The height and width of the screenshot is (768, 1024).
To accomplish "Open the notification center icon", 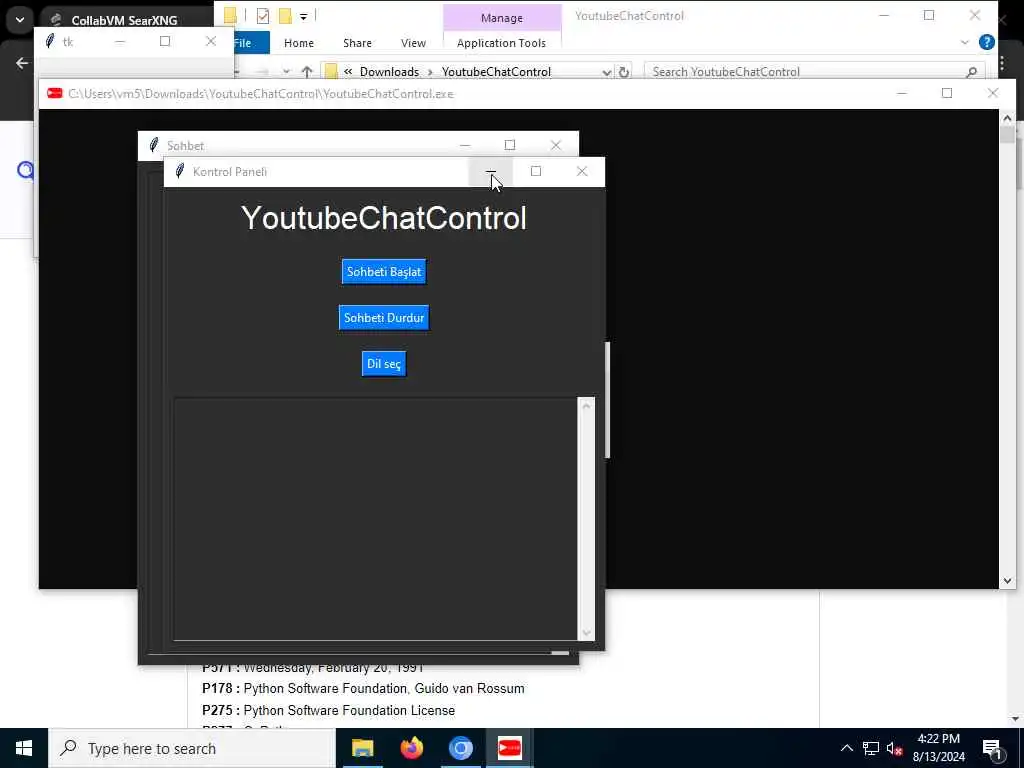I will (992, 748).
